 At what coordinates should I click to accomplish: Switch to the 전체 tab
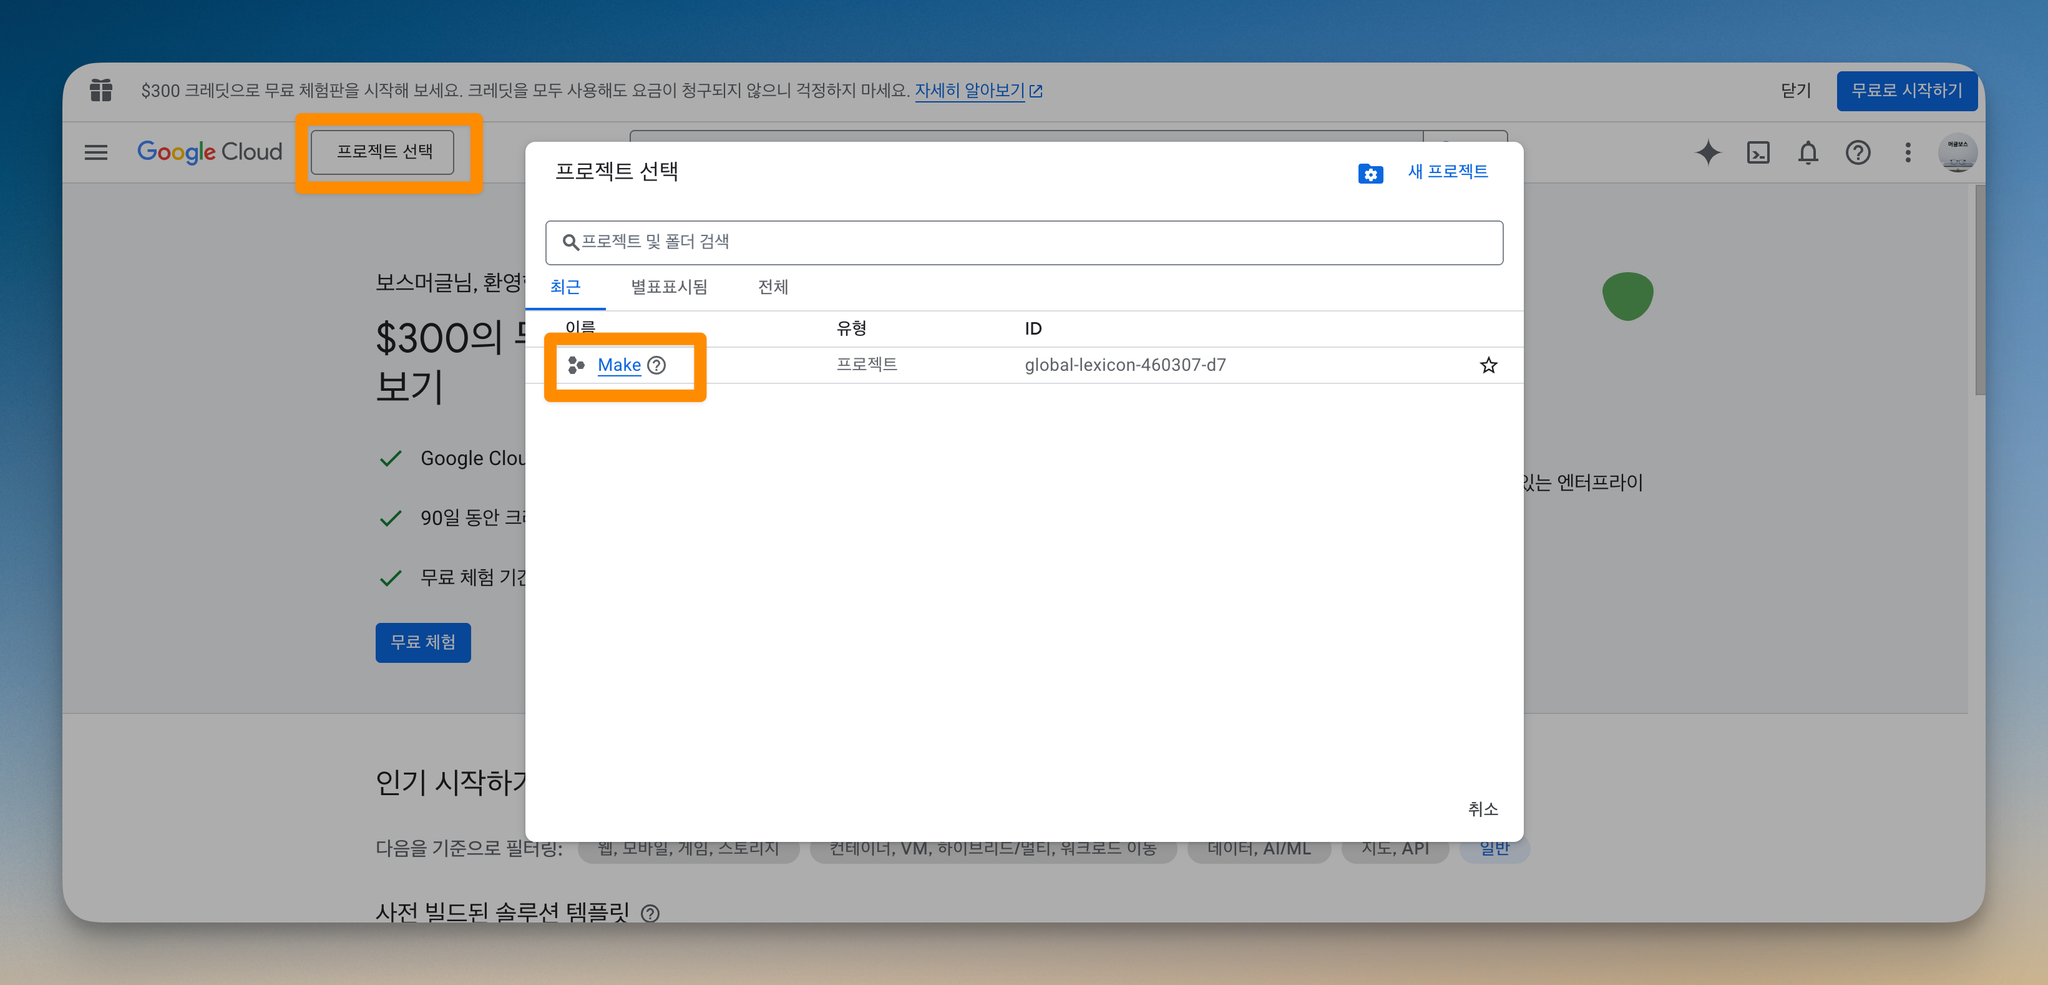(773, 287)
